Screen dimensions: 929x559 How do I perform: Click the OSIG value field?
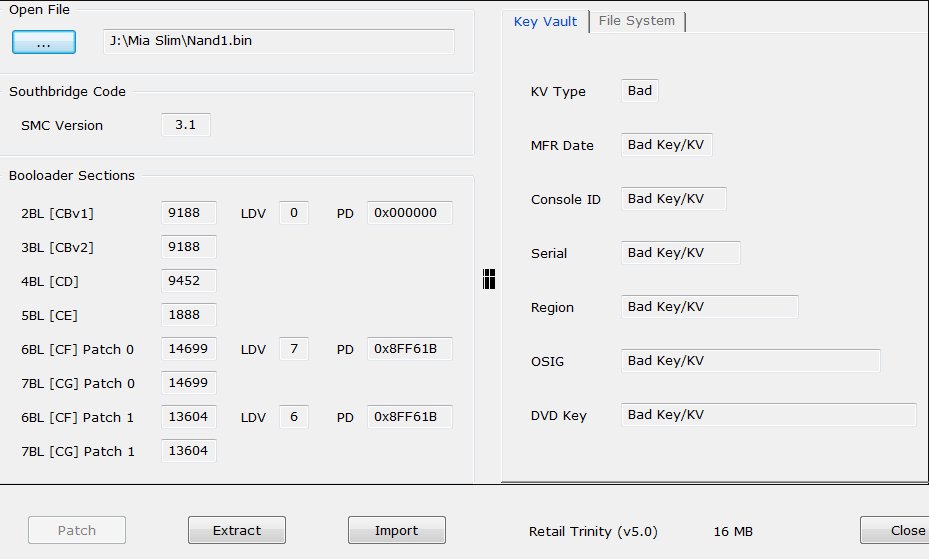click(x=750, y=361)
